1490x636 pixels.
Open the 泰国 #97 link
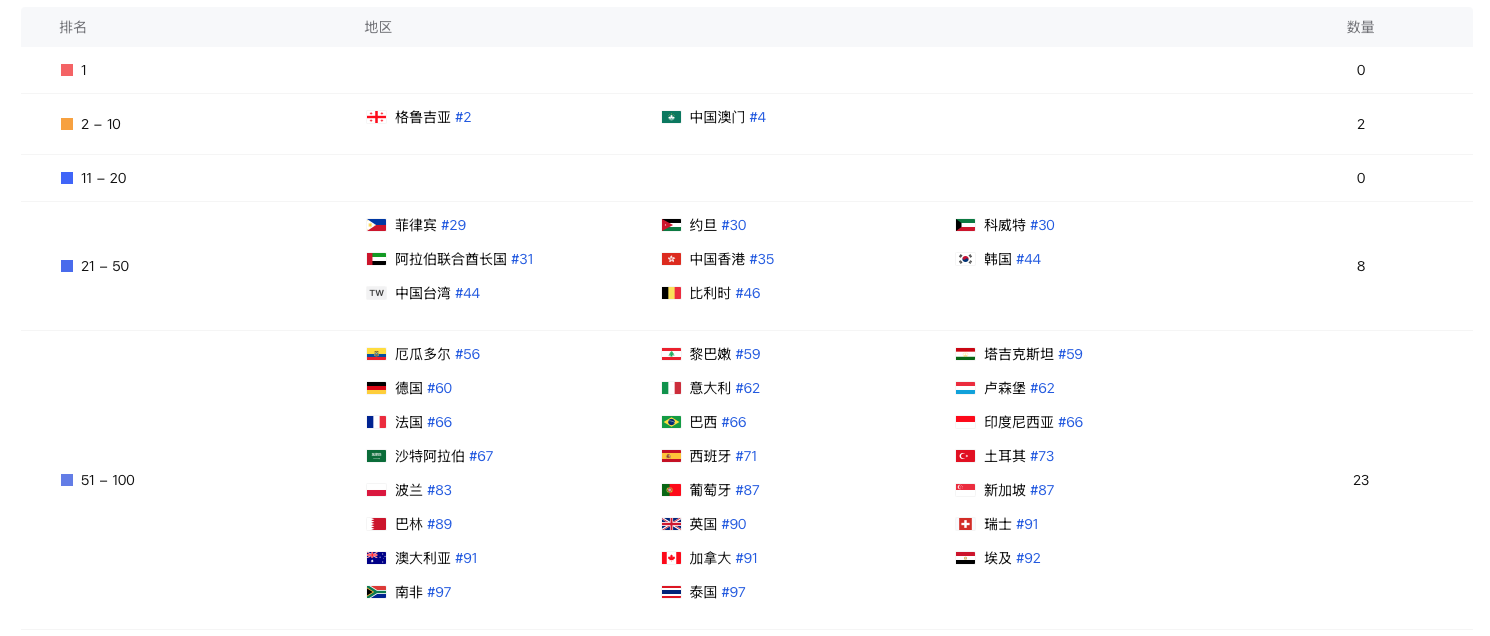point(718,592)
